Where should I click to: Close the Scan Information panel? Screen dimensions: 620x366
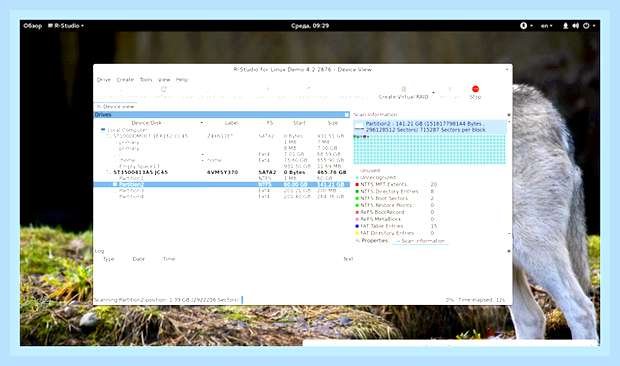tap(508, 115)
